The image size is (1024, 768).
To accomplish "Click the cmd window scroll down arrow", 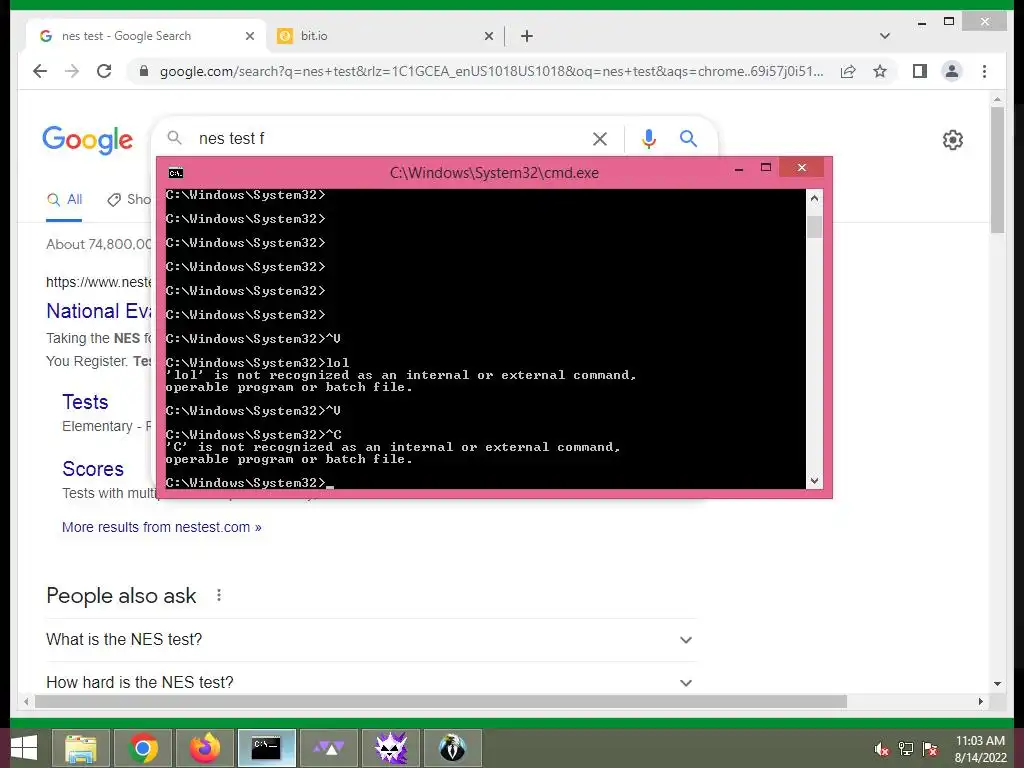I will pos(814,481).
